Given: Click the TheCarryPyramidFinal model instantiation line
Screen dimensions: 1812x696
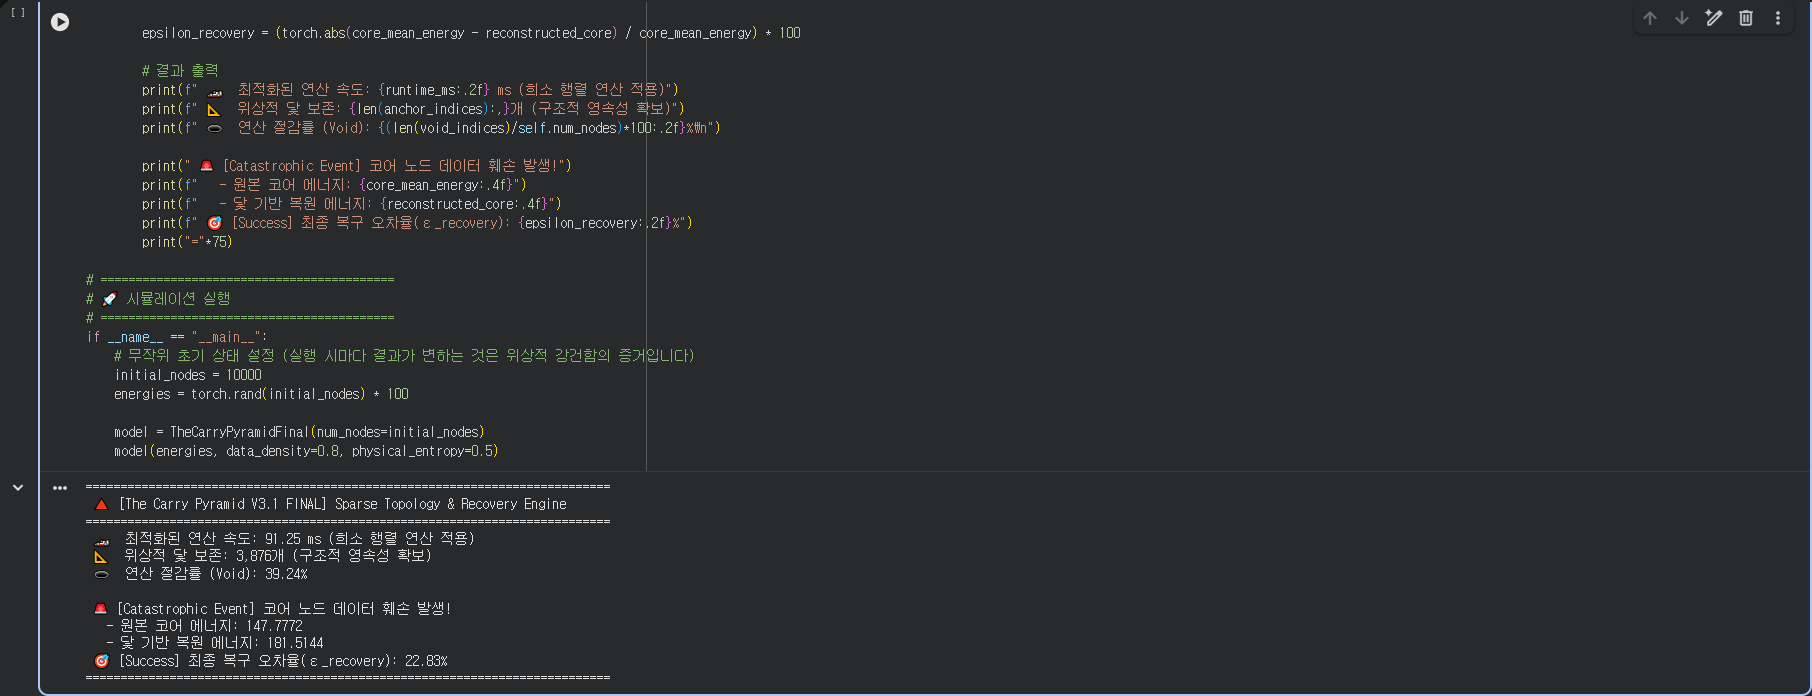Looking at the screenshot, I should 299,432.
